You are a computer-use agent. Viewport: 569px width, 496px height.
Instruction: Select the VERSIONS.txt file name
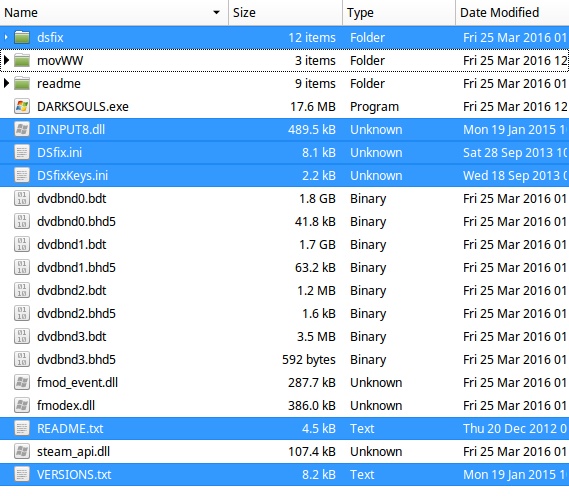pos(74,475)
